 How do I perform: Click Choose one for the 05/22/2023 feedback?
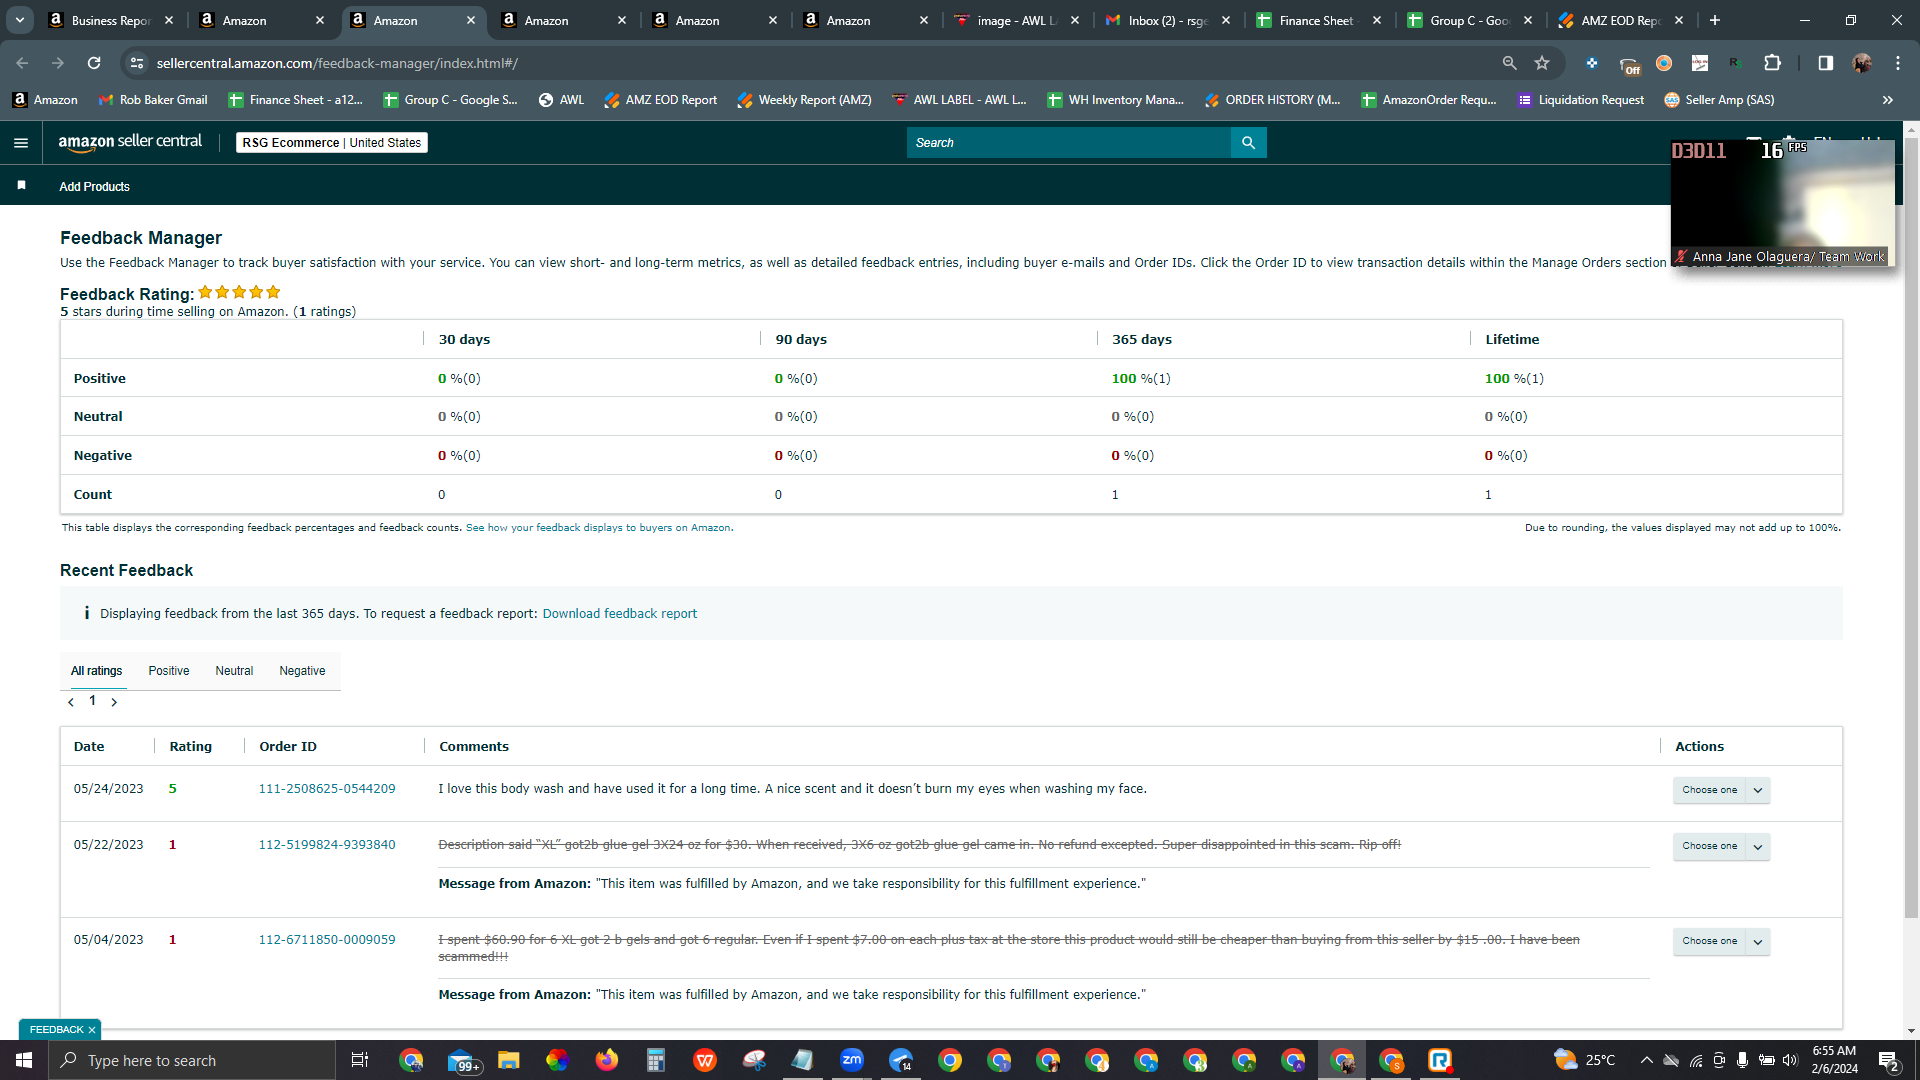(1710, 846)
